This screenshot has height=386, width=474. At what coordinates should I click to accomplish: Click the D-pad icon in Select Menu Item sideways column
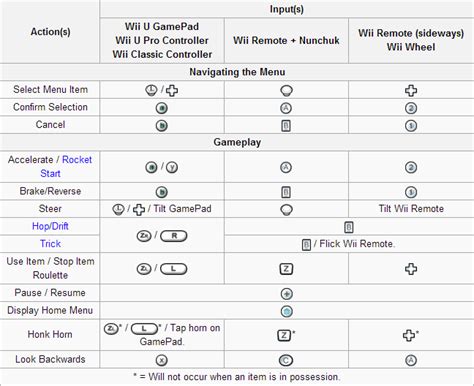411,90
